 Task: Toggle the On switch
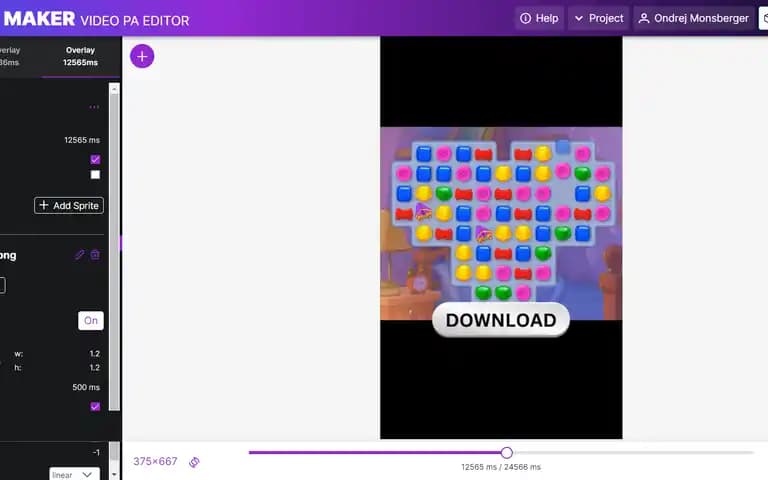tap(91, 320)
